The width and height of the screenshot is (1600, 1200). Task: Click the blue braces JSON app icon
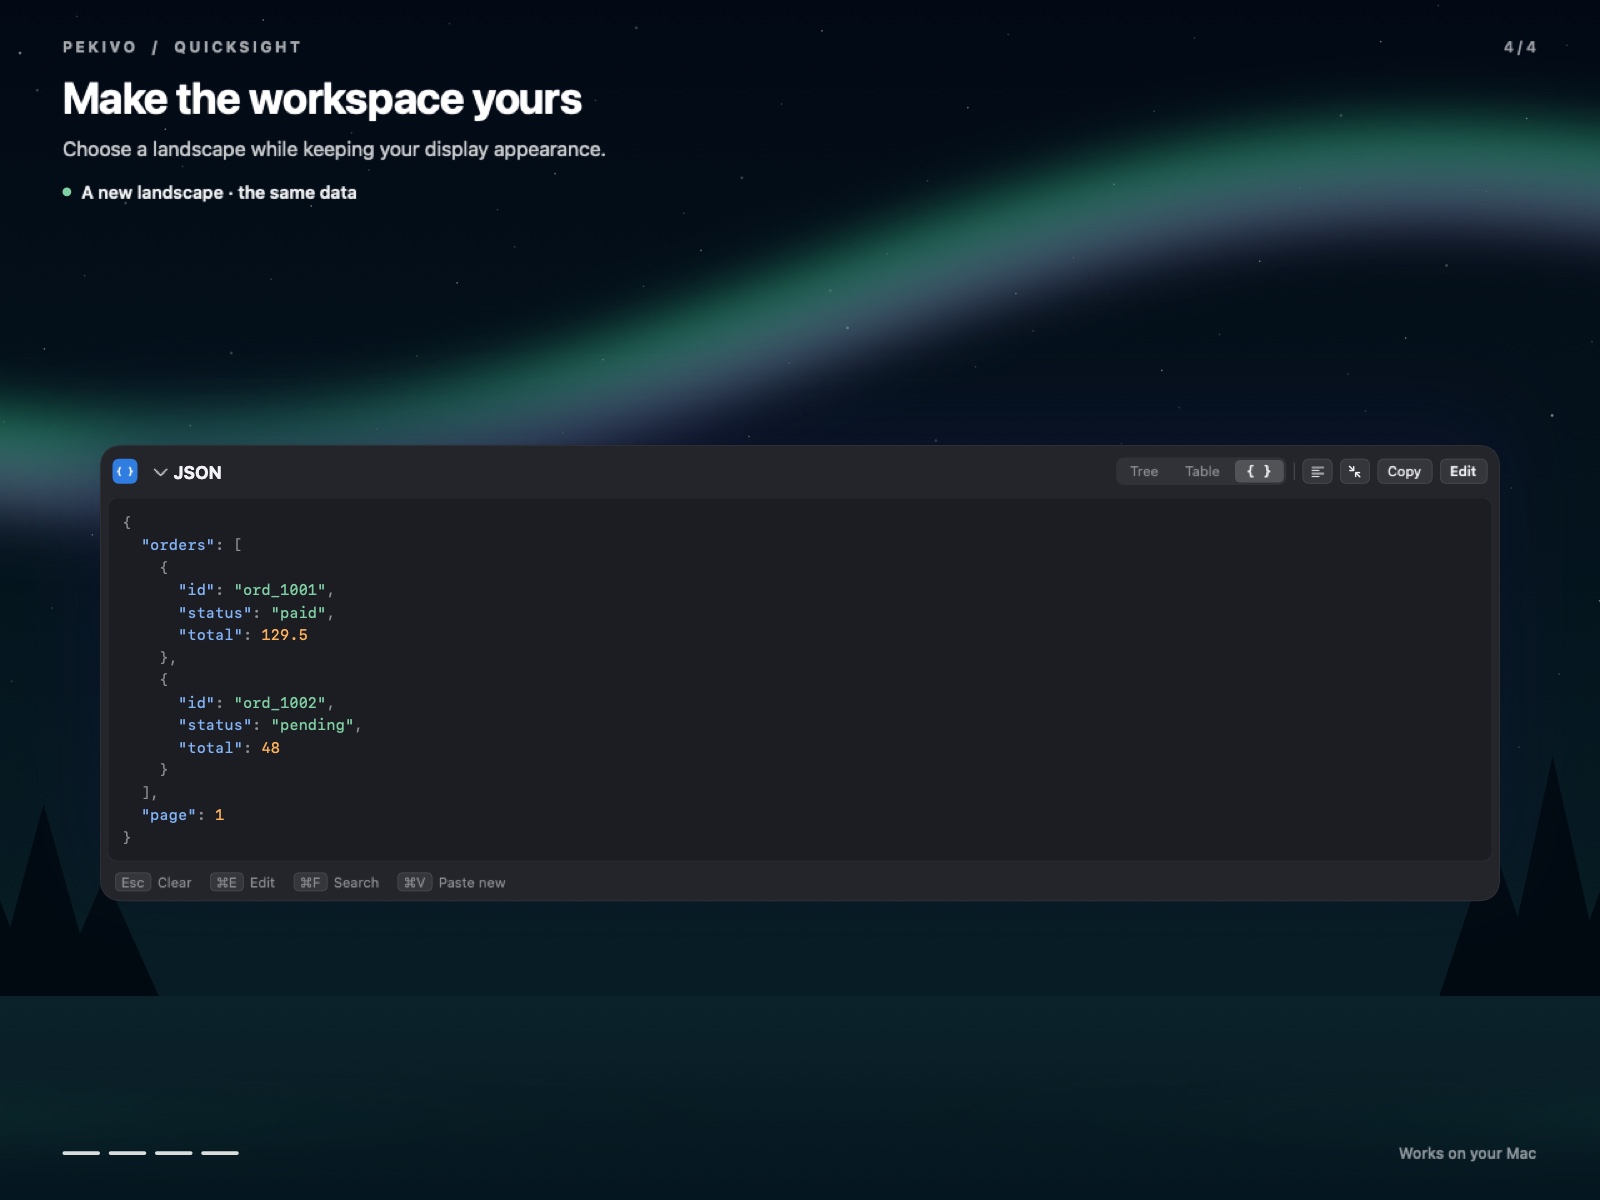[125, 472]
